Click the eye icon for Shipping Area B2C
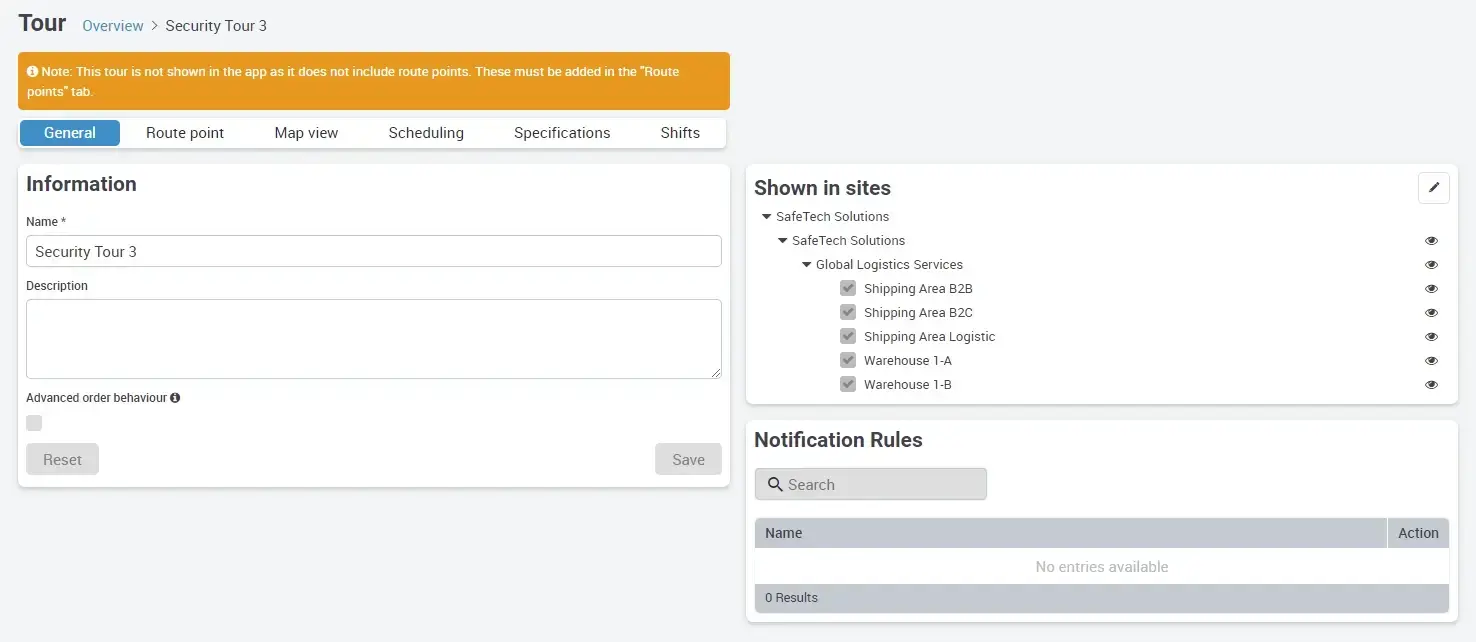Image resolution: width=1476 pixels, height=642 pixels. [x=1431, y=313]
